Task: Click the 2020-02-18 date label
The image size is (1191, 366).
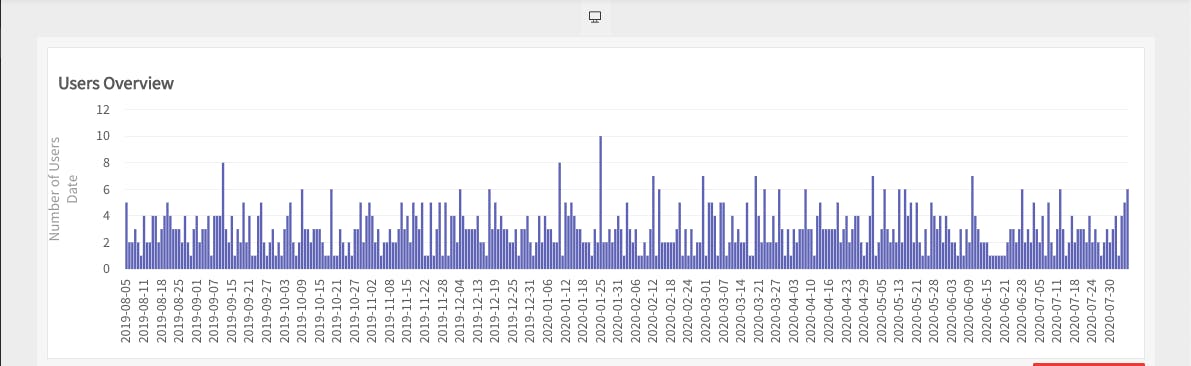Action: (x=670, y=311)
